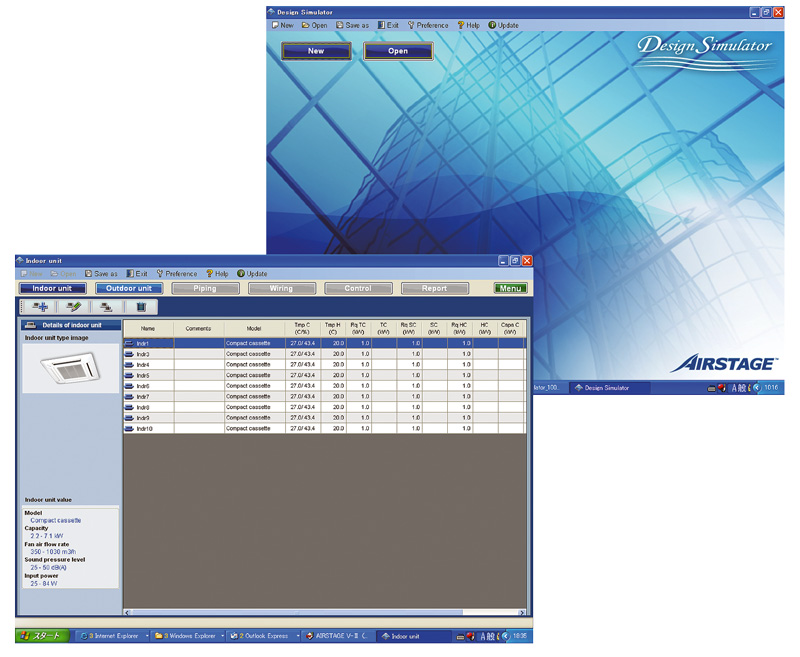Screen dimensions: 800x657
Task: Click the Indr1 row unit icon
Action: tap(129, 343)
